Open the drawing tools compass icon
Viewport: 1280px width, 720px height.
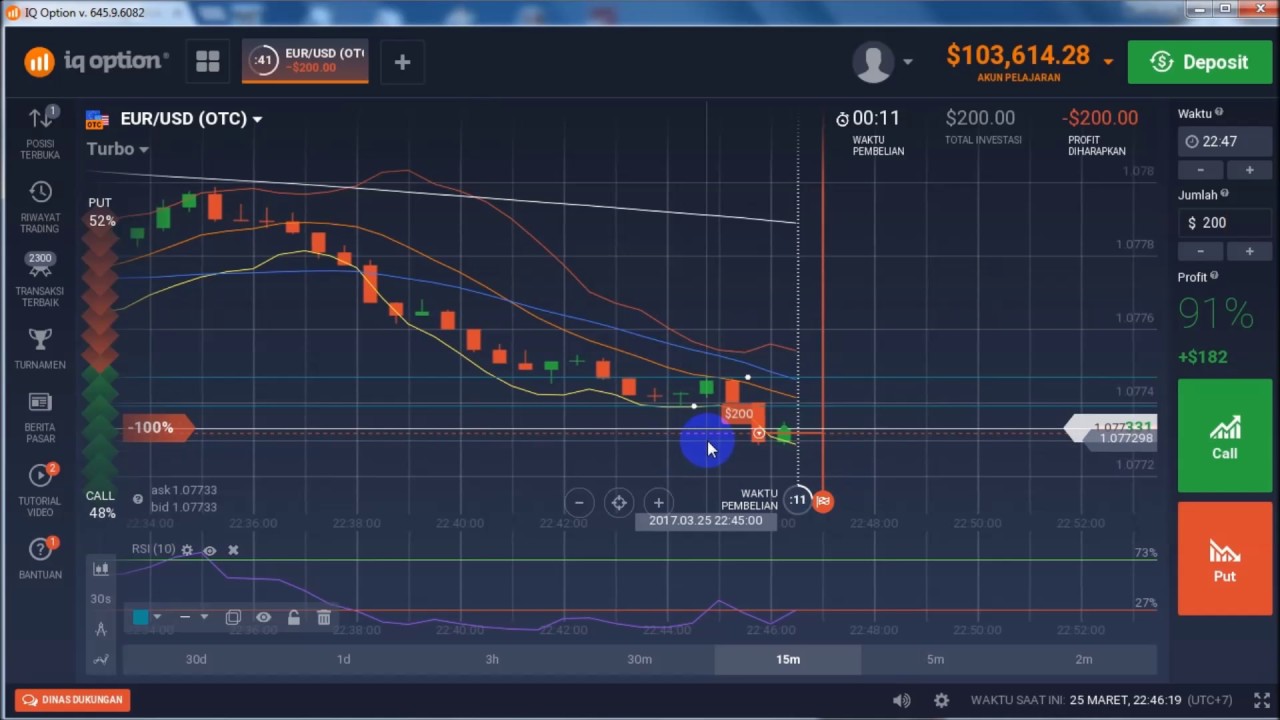[x=101, y=629]
